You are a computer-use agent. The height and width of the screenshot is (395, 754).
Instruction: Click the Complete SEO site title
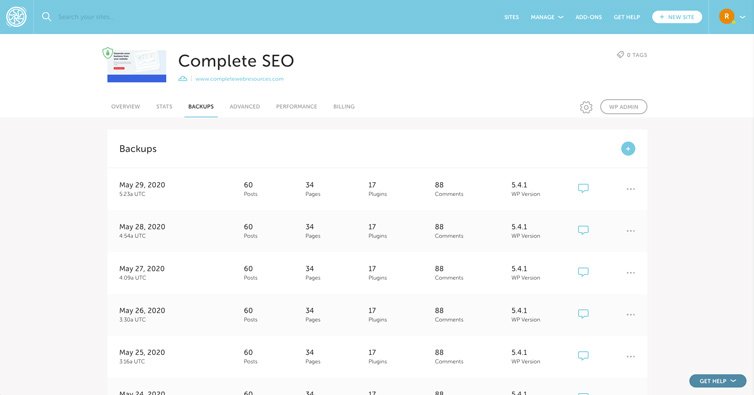236,61
